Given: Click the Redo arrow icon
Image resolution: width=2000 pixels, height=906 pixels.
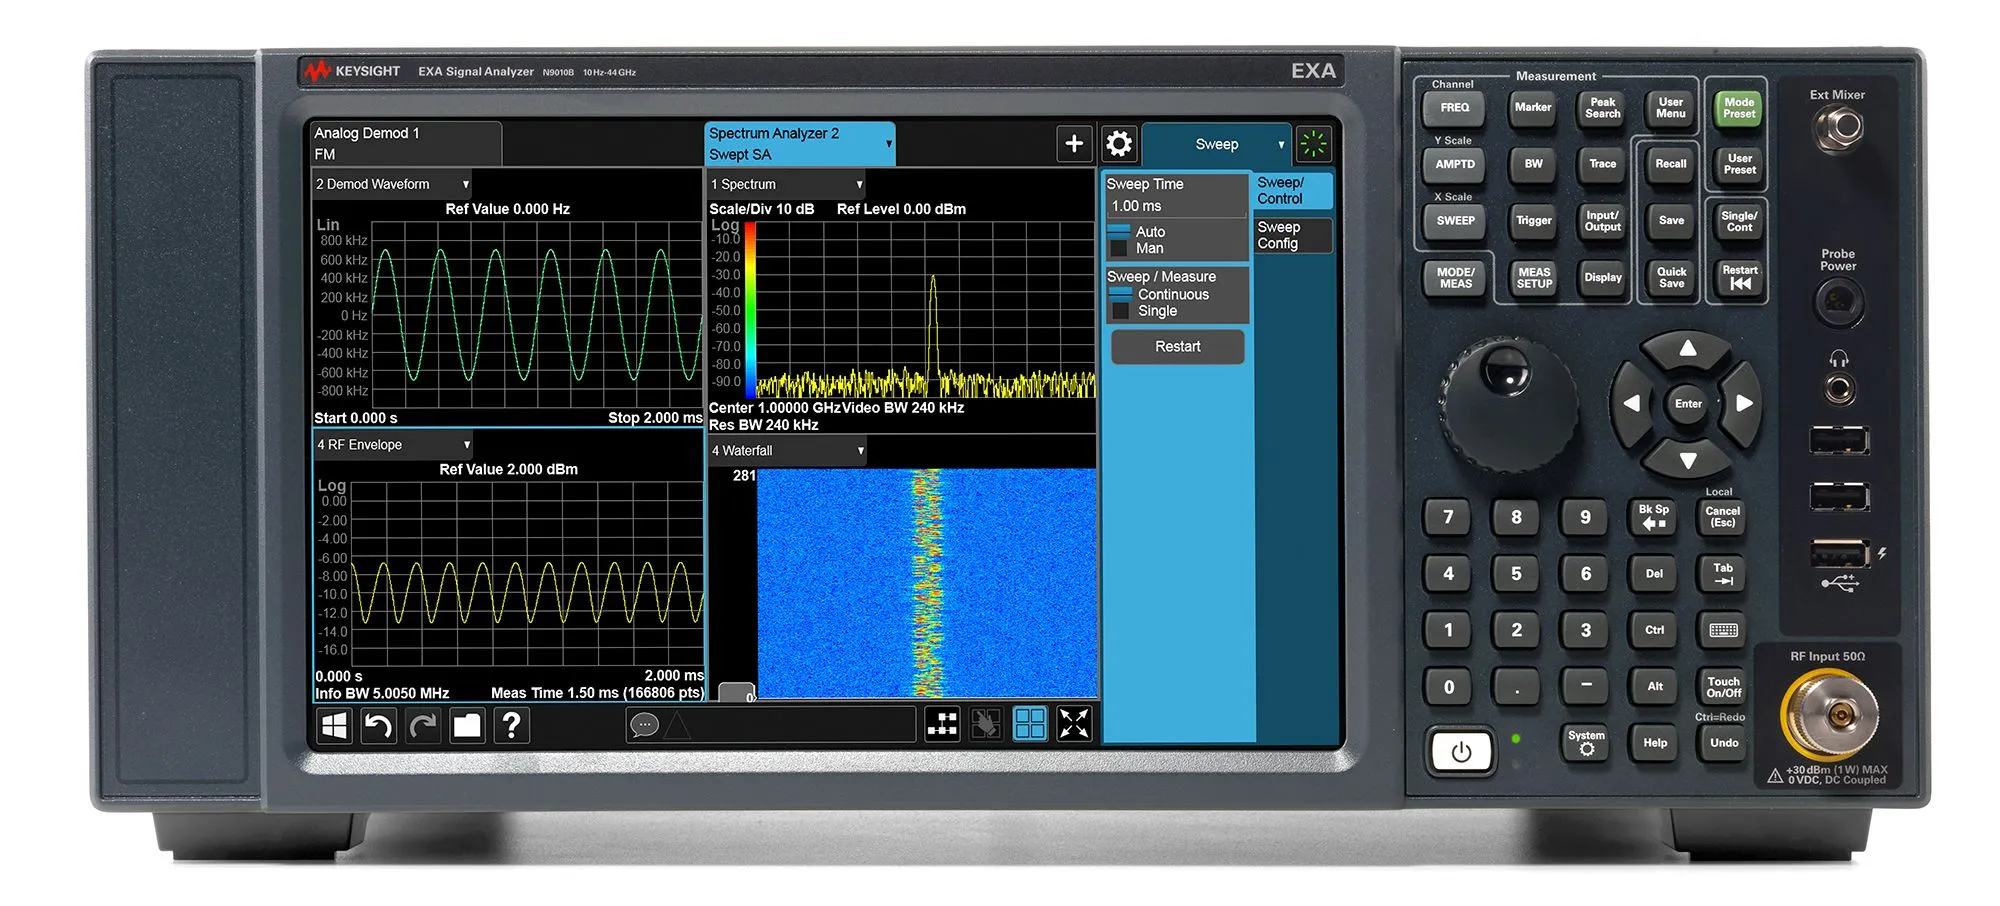Looking at the screenshot, I should 421,727.
